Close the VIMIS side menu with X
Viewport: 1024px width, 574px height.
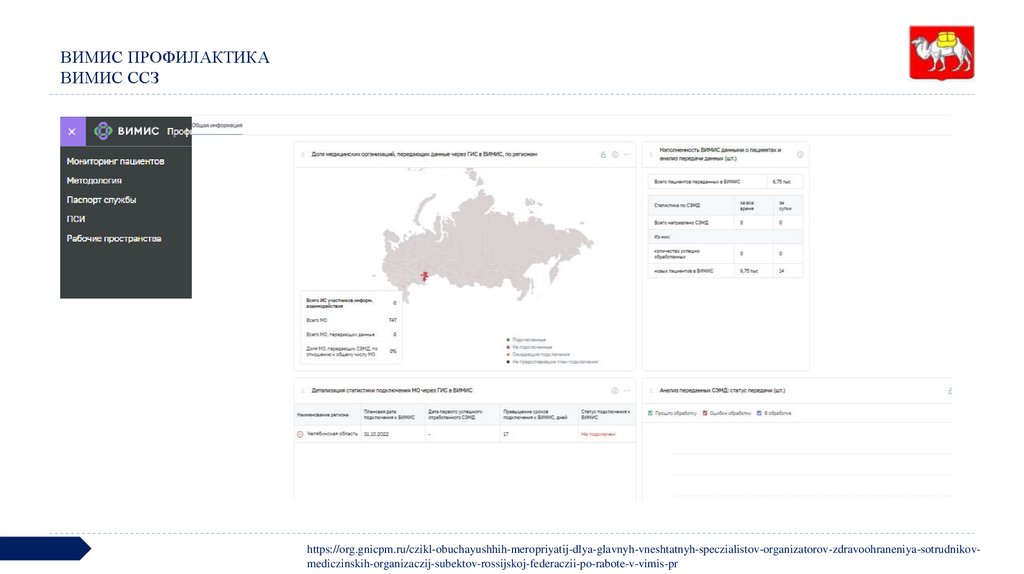point(70,131)
